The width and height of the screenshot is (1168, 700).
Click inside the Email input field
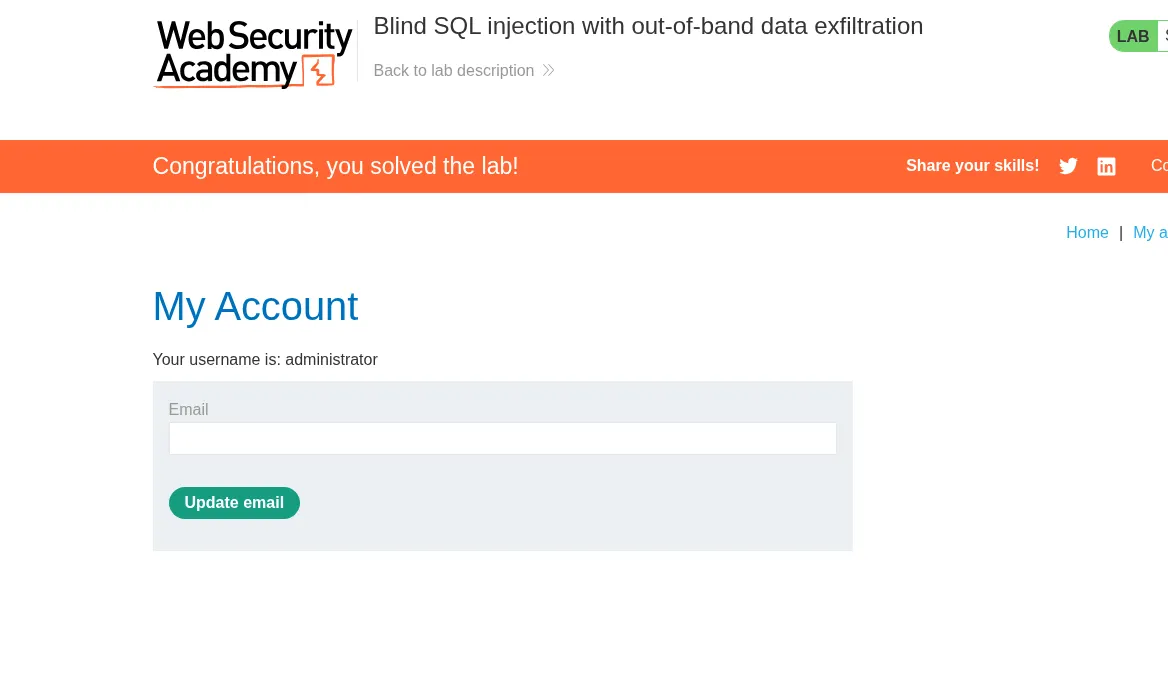[502, 438]
